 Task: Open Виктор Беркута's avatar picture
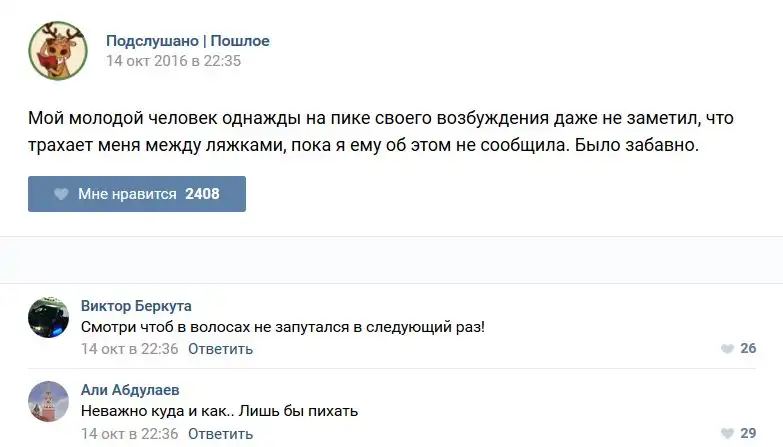pyautogui.click(x=48, y=317)
